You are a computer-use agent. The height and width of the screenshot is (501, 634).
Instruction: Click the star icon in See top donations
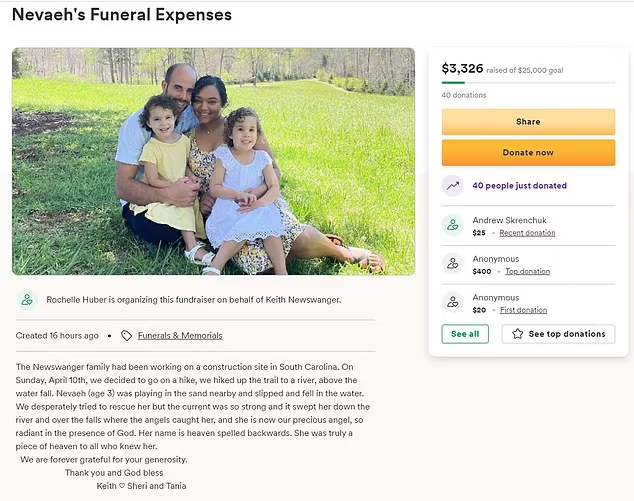click(517, 334)
